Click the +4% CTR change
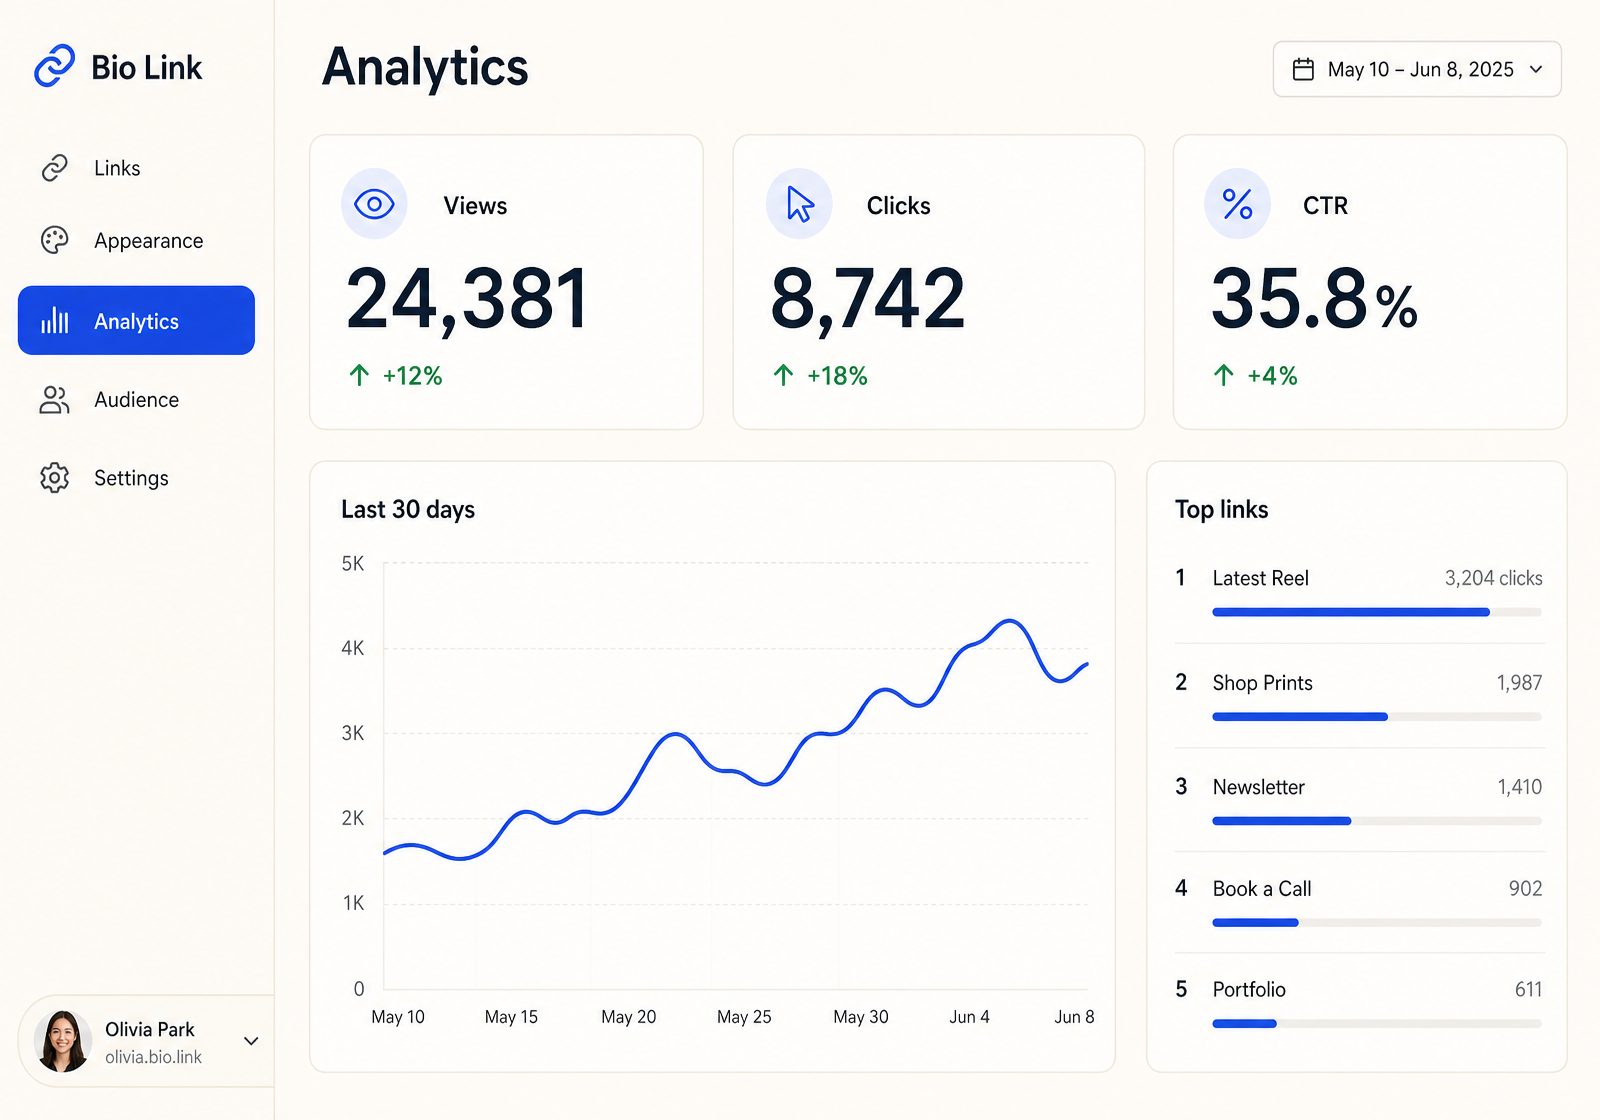The image size is (1600, 1120). (1272, 376)
